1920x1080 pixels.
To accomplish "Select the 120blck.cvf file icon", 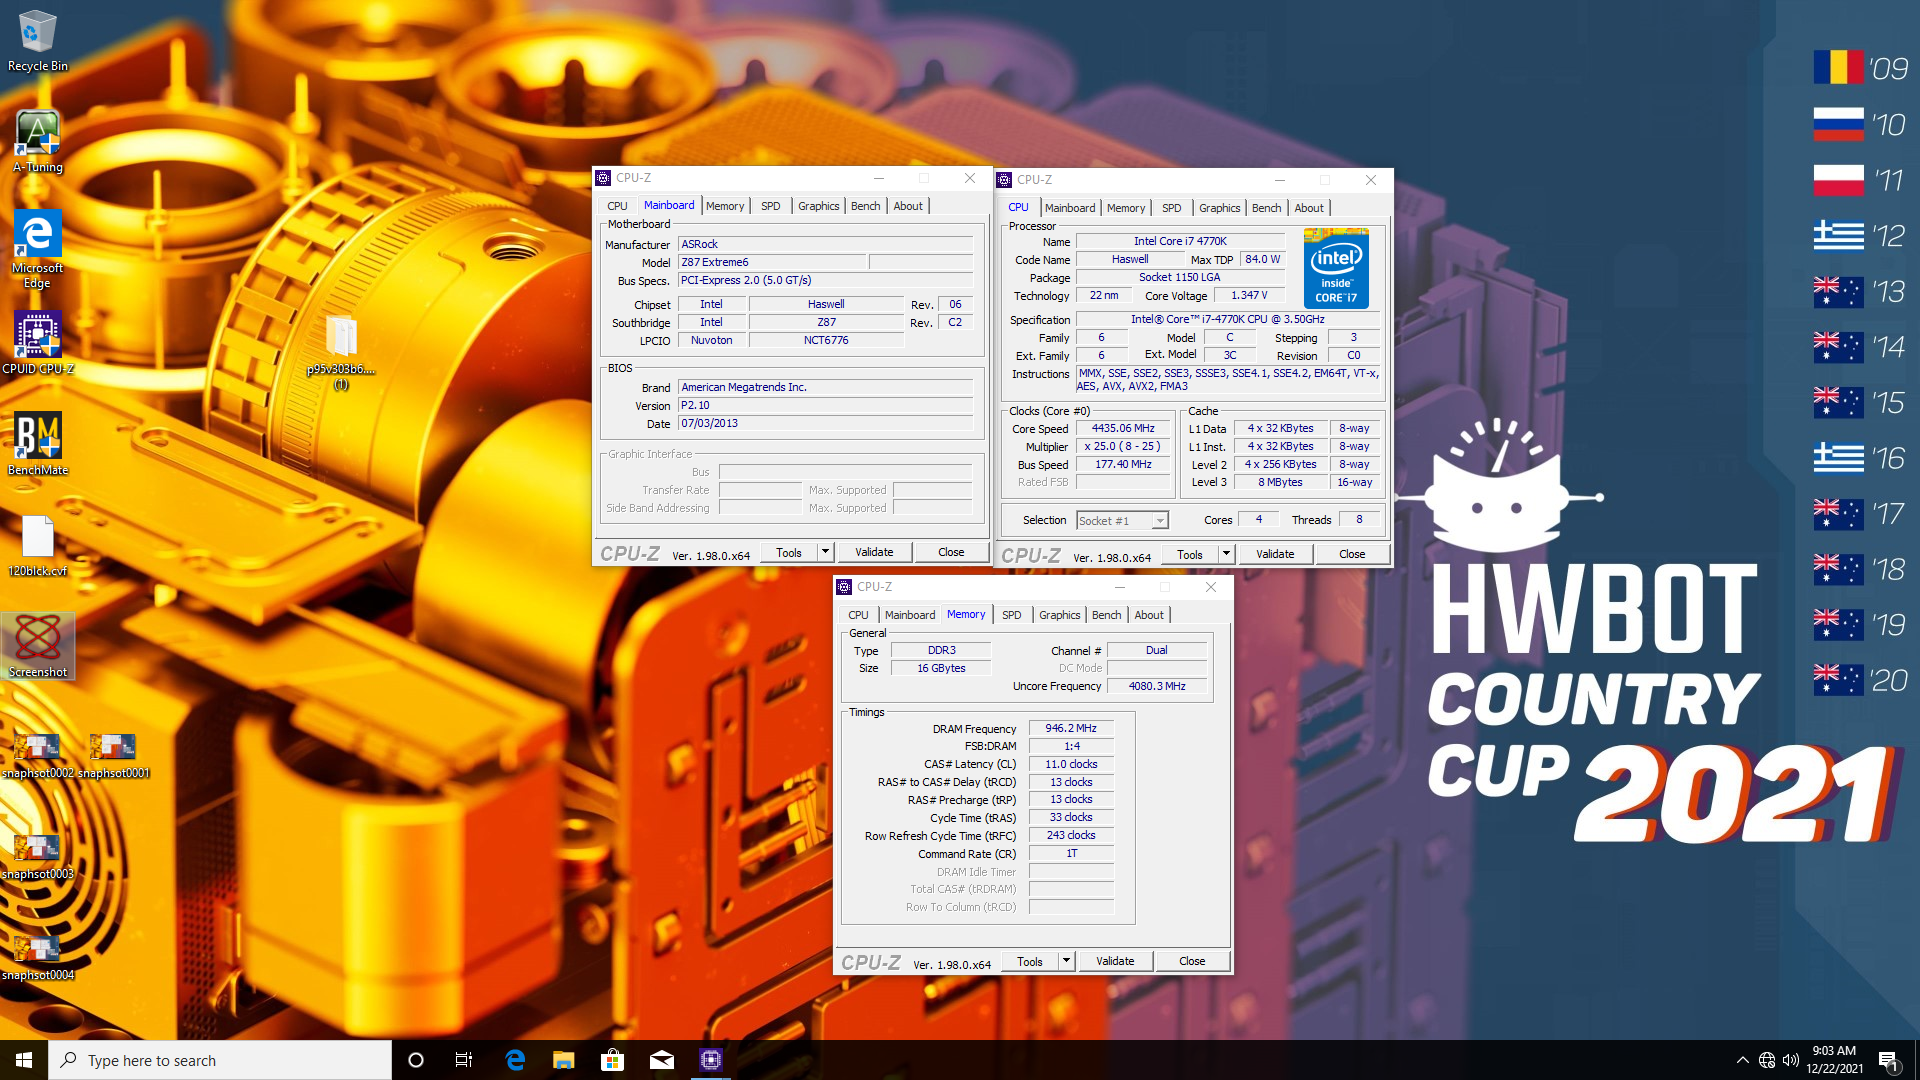I will point(38,546).
